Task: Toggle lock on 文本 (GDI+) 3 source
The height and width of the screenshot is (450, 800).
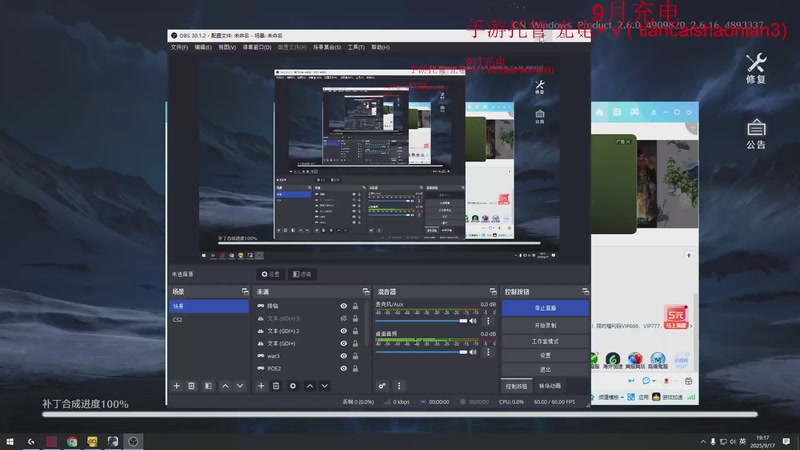Action: [356, 318]
